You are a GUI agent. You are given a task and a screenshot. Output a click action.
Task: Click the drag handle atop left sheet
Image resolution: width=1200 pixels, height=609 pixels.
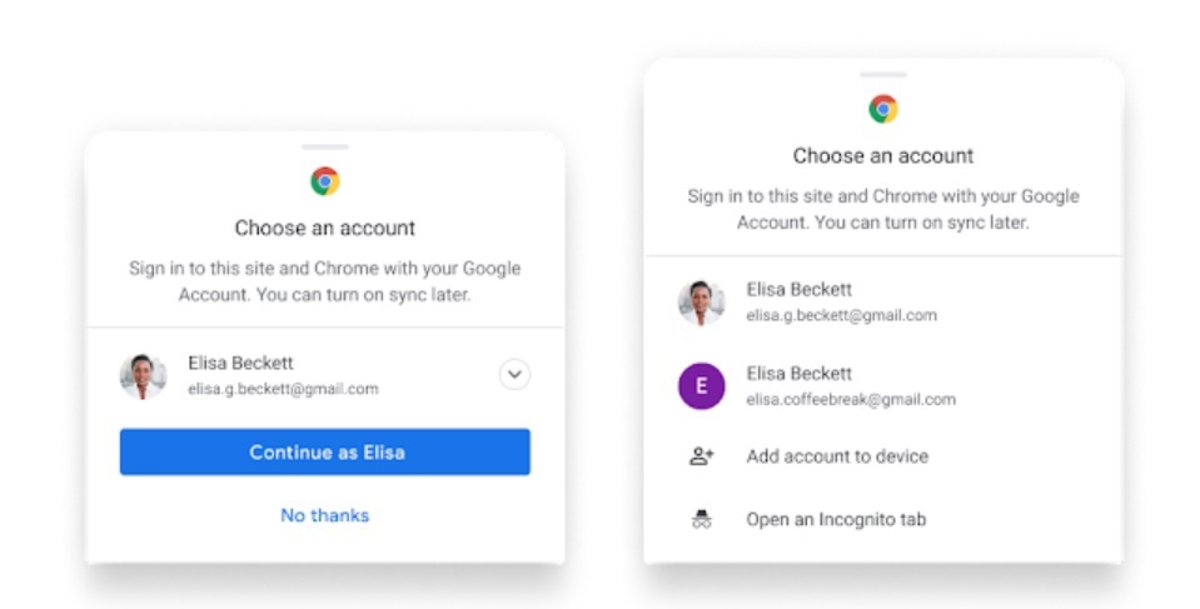click(x=325, y=147)
